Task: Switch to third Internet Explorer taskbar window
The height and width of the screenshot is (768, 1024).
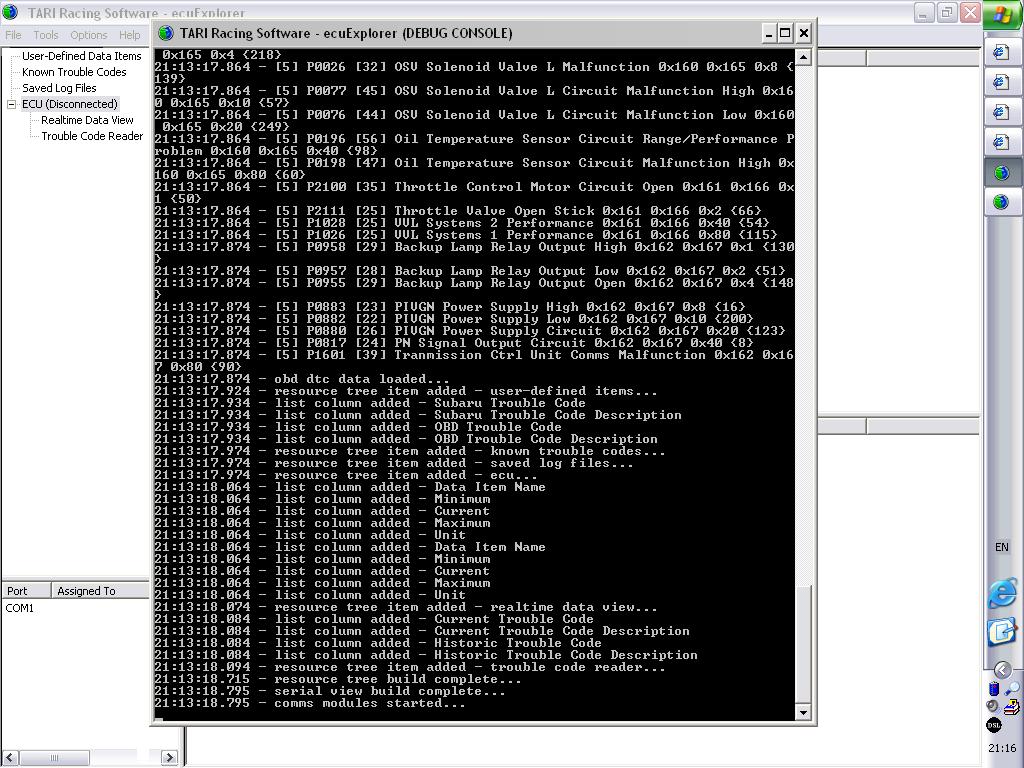Action: click(1001, 112)
